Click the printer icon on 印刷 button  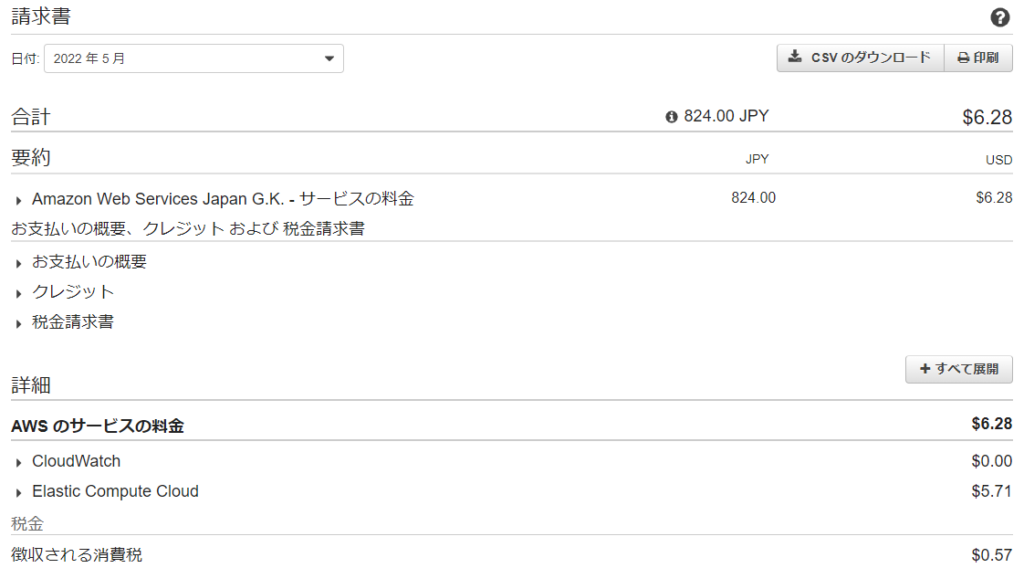click(963, 58)
